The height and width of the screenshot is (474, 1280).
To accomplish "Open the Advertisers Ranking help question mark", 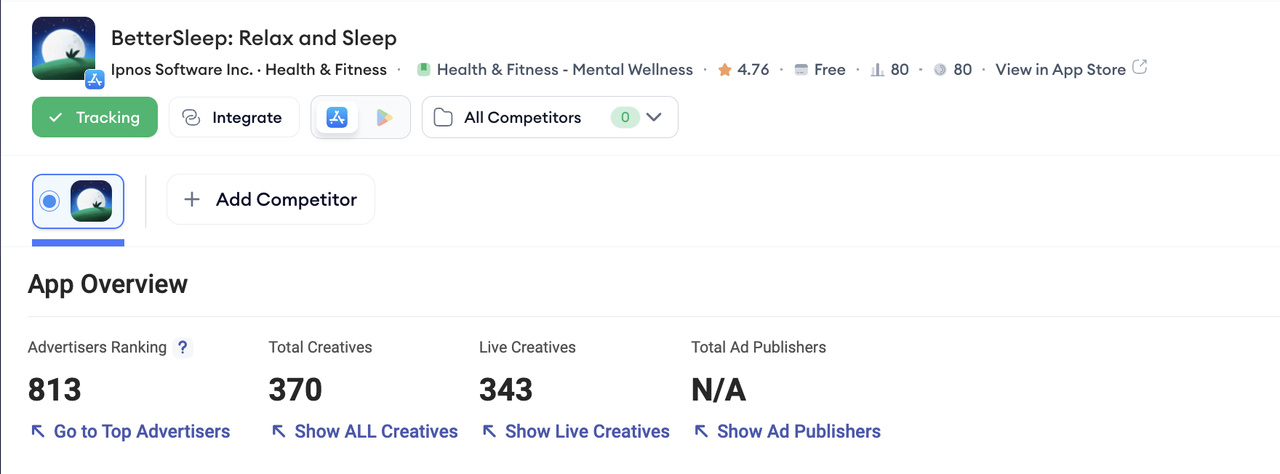I will click(182, 347).
